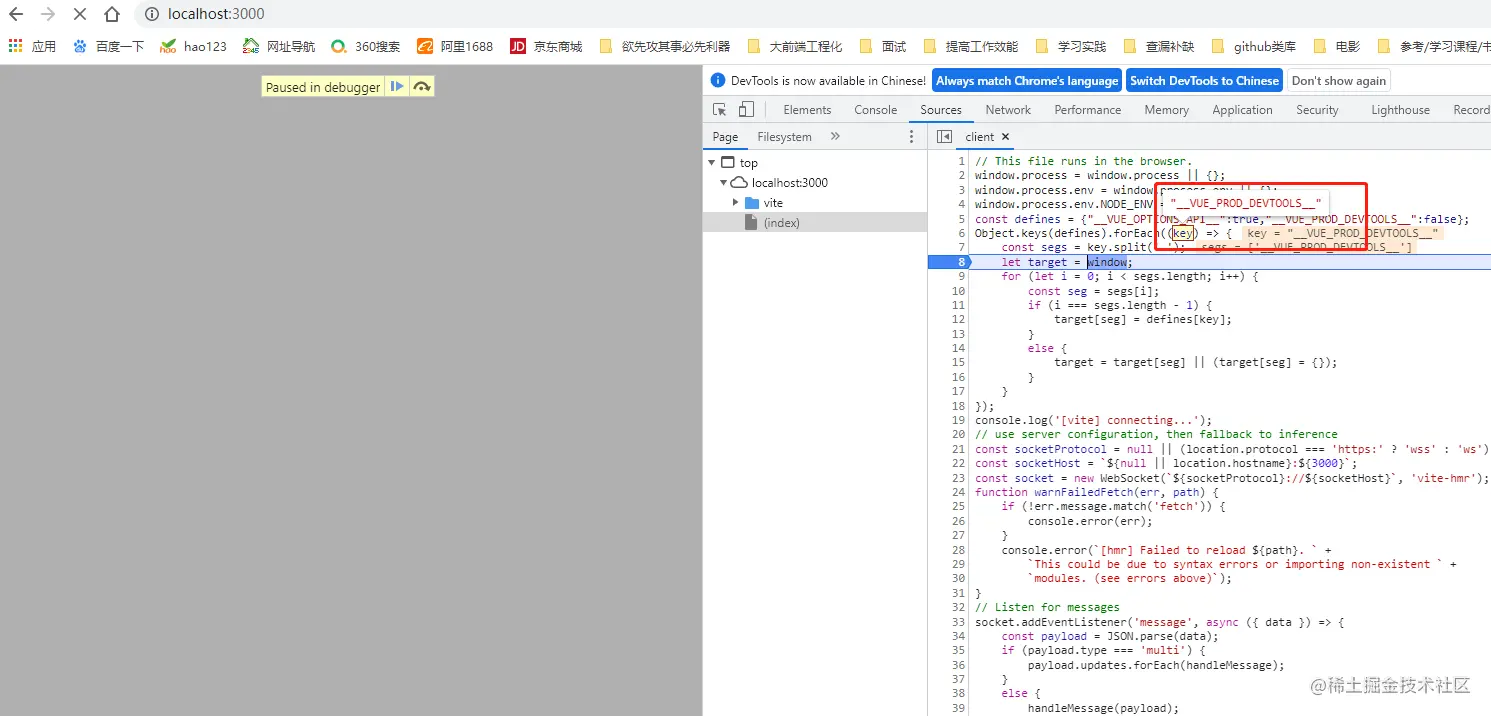1491x716 pixels.
Task: Activate the inspect element picker
Action: [x=719, y=110]
